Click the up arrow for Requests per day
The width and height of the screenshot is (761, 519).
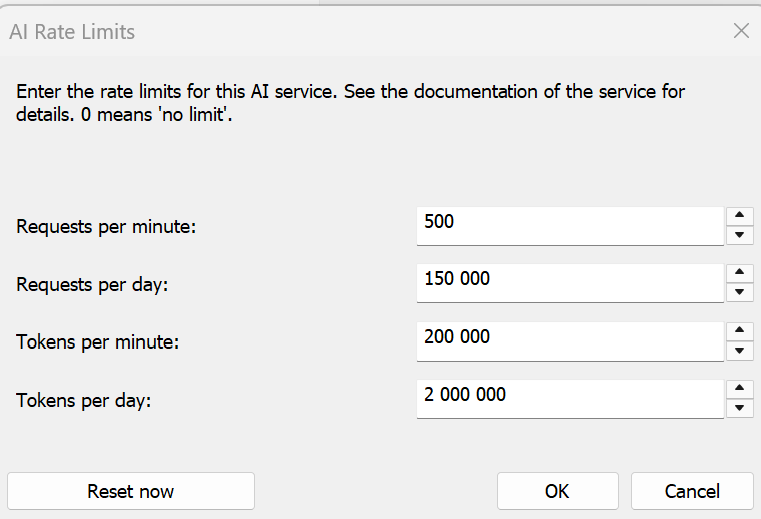[x=739, y=272]
